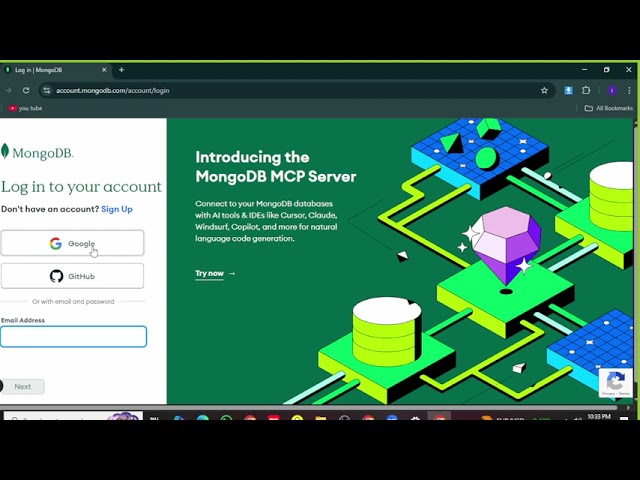Focus the Email Address field

tap(73, 337)
